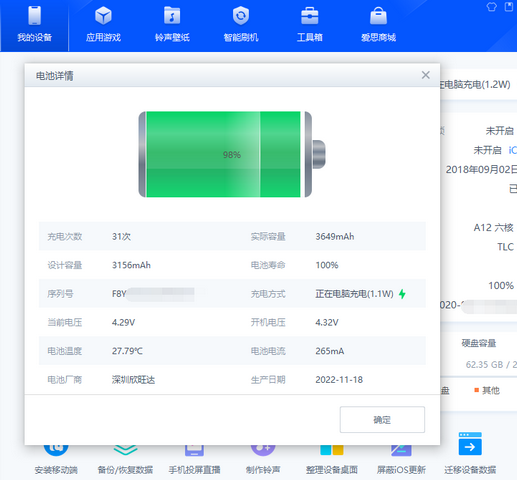This screenshot has width=517, height=480.
Task: Select the 深圳欣旺达 manufacturer value
Action: [133, 380]
